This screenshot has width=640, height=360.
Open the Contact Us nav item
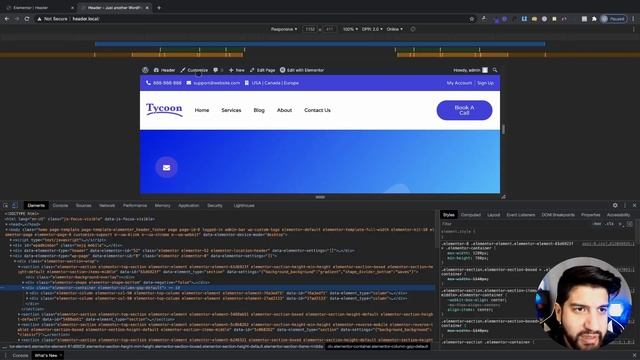point(317,110)
